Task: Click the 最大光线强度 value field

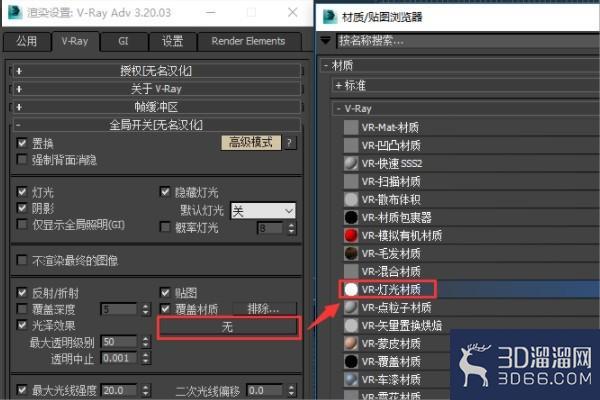Action: point(119,390)
